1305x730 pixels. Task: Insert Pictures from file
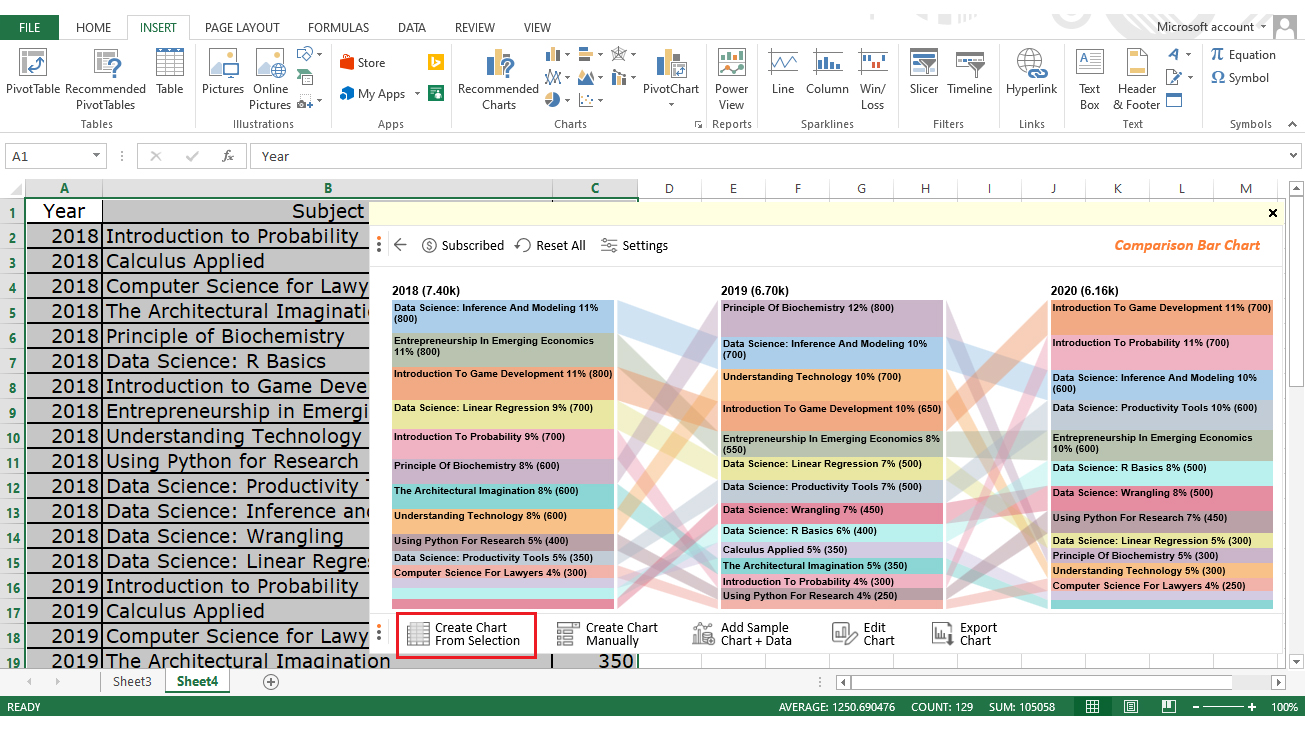point(223,72)
